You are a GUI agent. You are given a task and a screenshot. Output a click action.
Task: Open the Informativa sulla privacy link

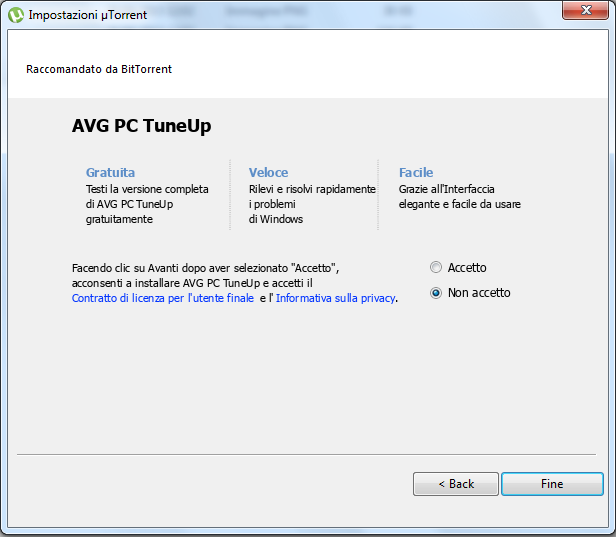pyautogui.click(x=336, y=298)
